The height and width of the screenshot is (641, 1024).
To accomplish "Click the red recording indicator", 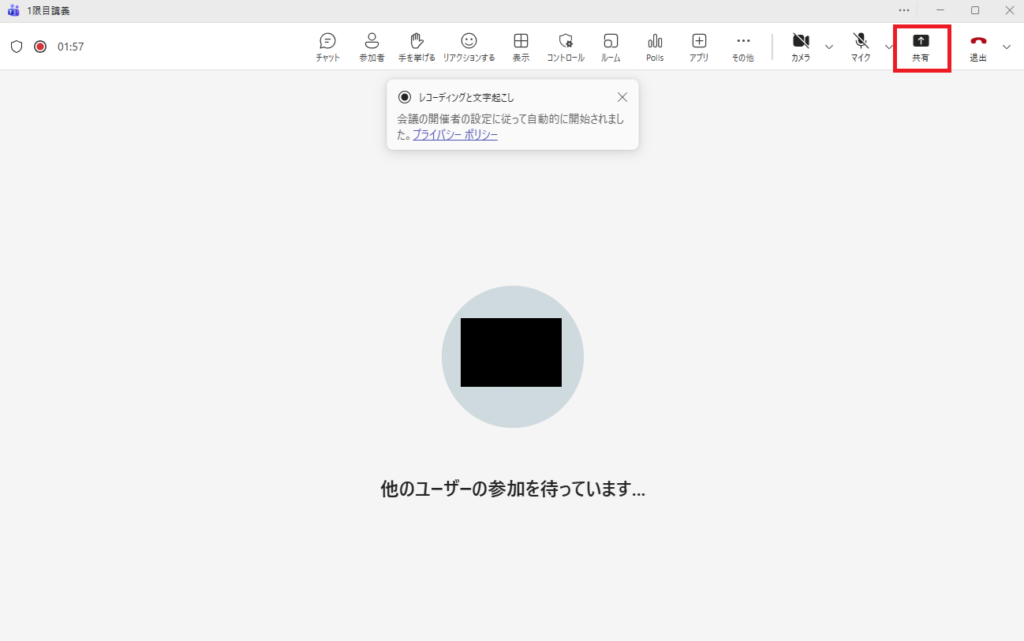I will [x=40, y=46].
